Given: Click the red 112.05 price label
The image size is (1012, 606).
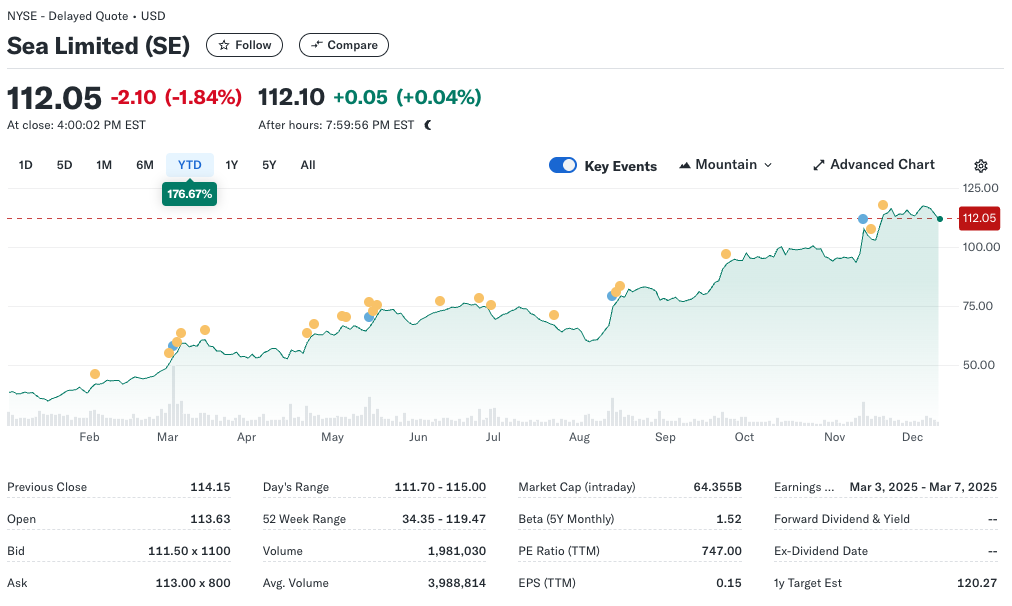Looking at the screenshot, I should 979,218.
